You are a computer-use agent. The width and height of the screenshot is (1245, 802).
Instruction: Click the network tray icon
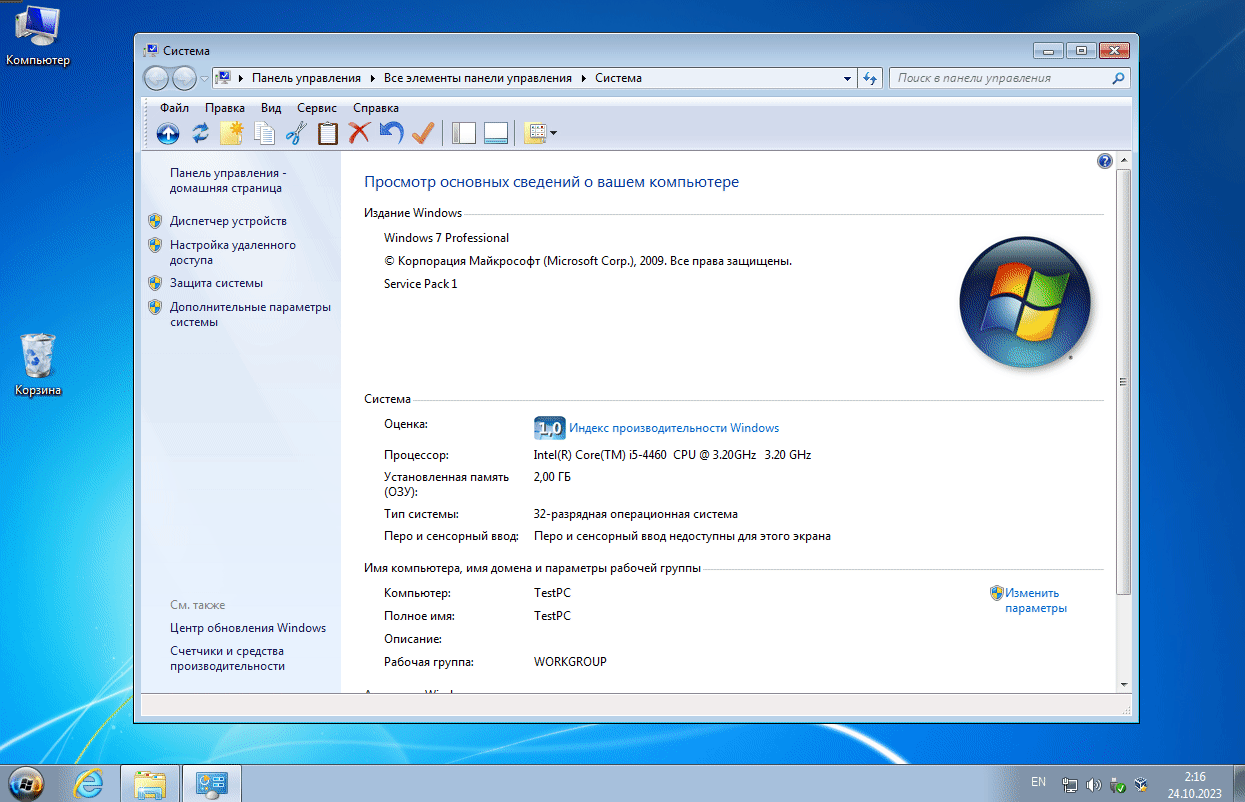click(1069, 785)
